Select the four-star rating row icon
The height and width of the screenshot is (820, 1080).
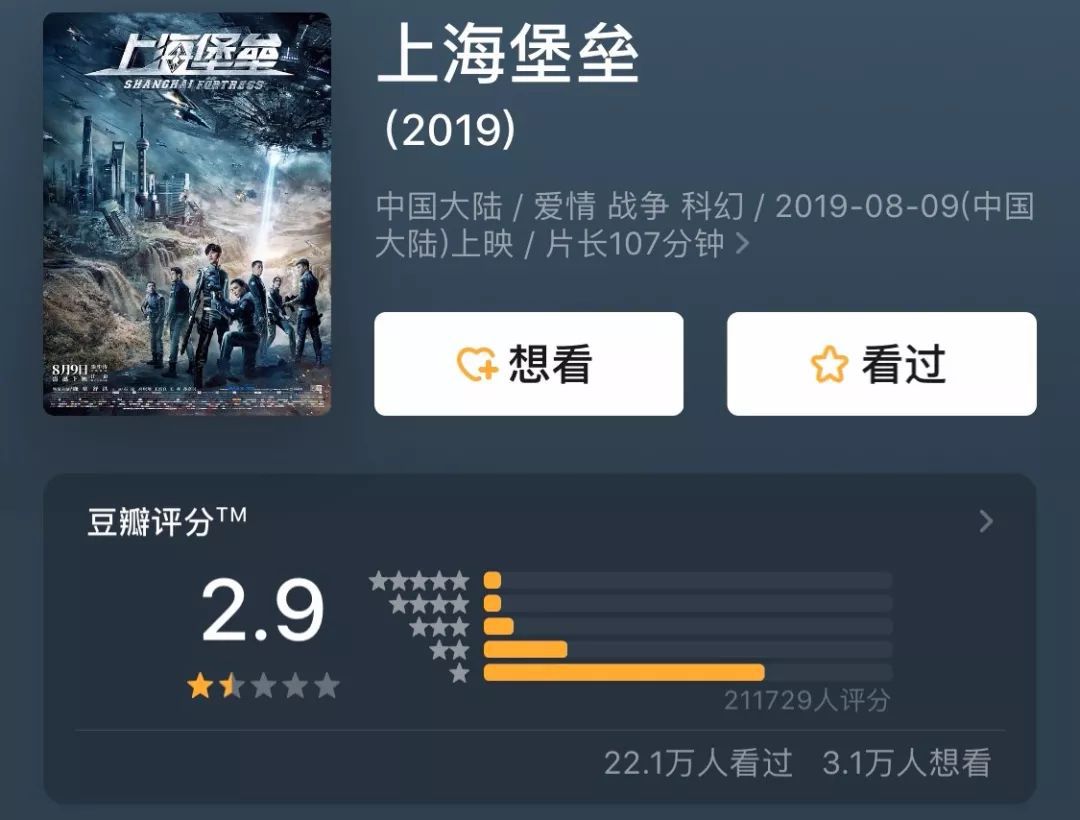click(x=429, y=605)
